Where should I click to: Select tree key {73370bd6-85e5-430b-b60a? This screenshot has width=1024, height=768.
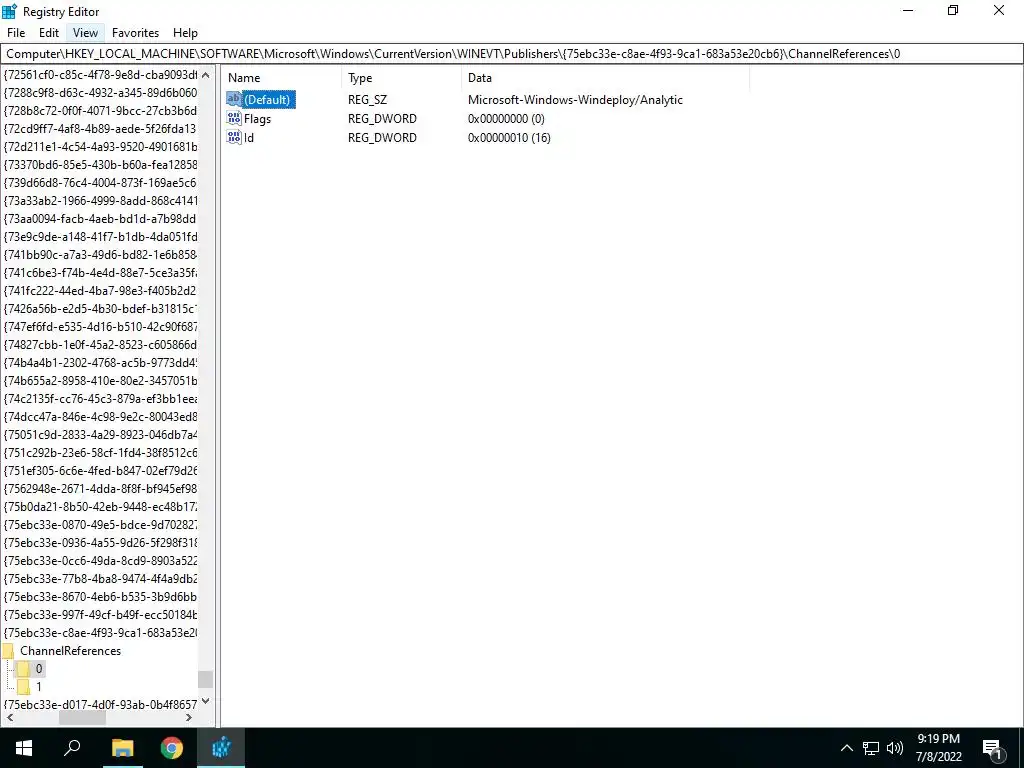tap(100, 165)
